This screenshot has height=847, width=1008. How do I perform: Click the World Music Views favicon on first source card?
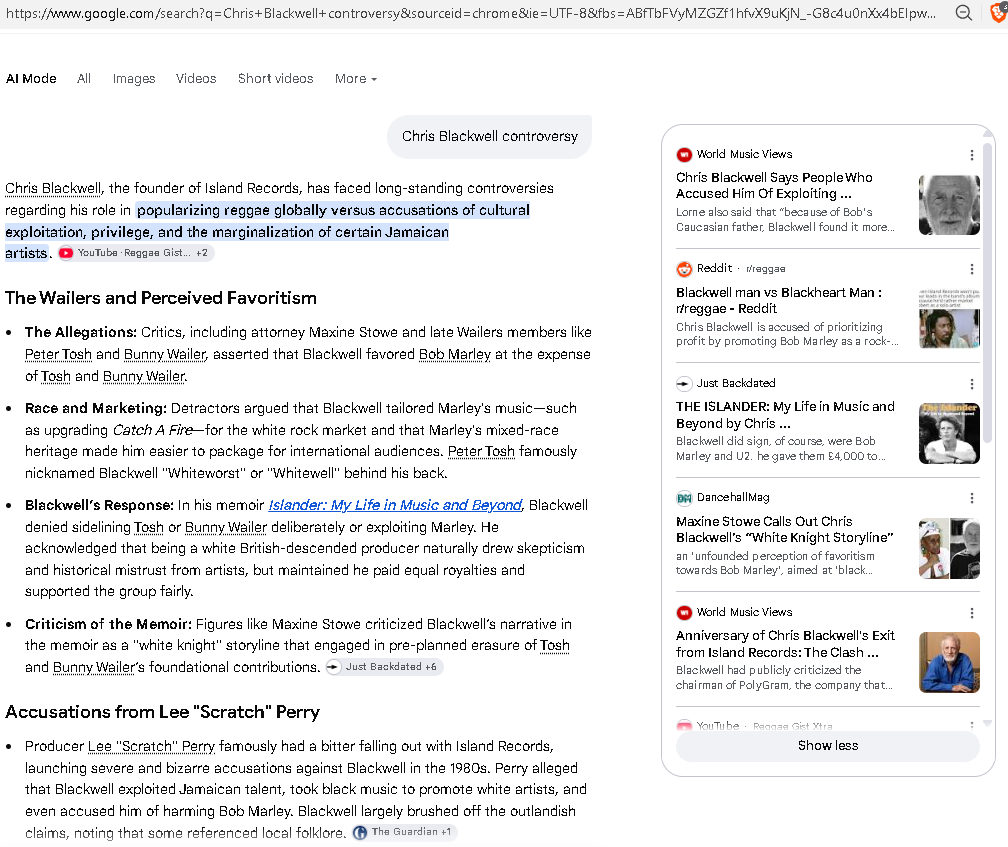(684, 154)
